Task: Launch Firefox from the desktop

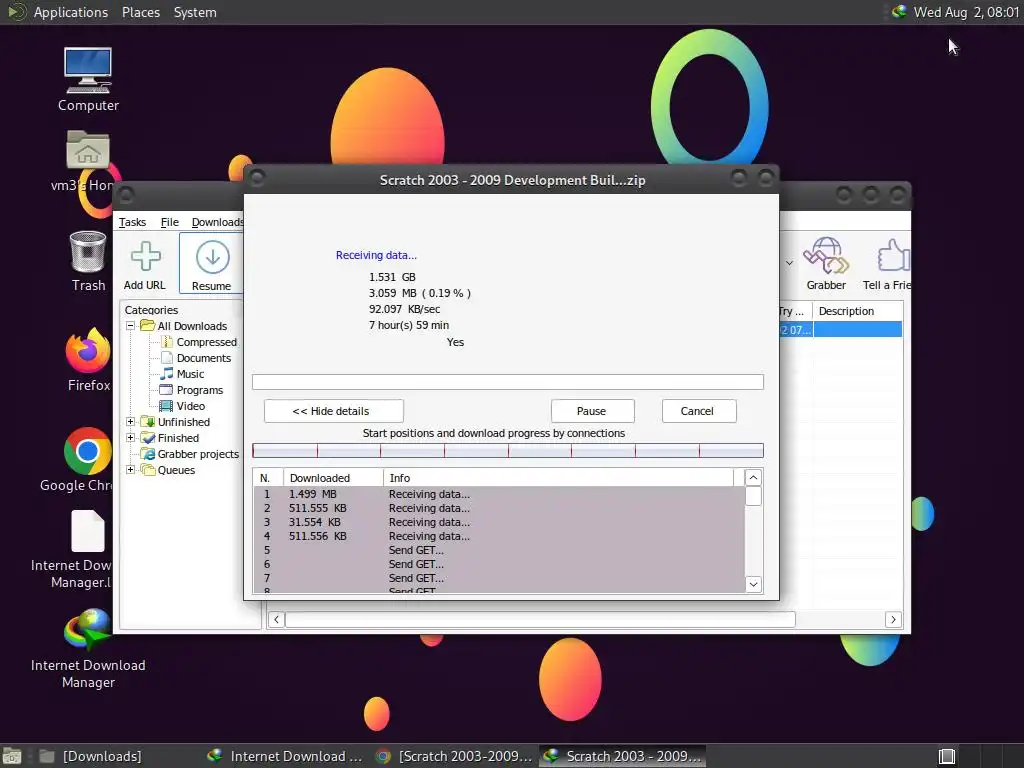Action: (x=88, y=351)
